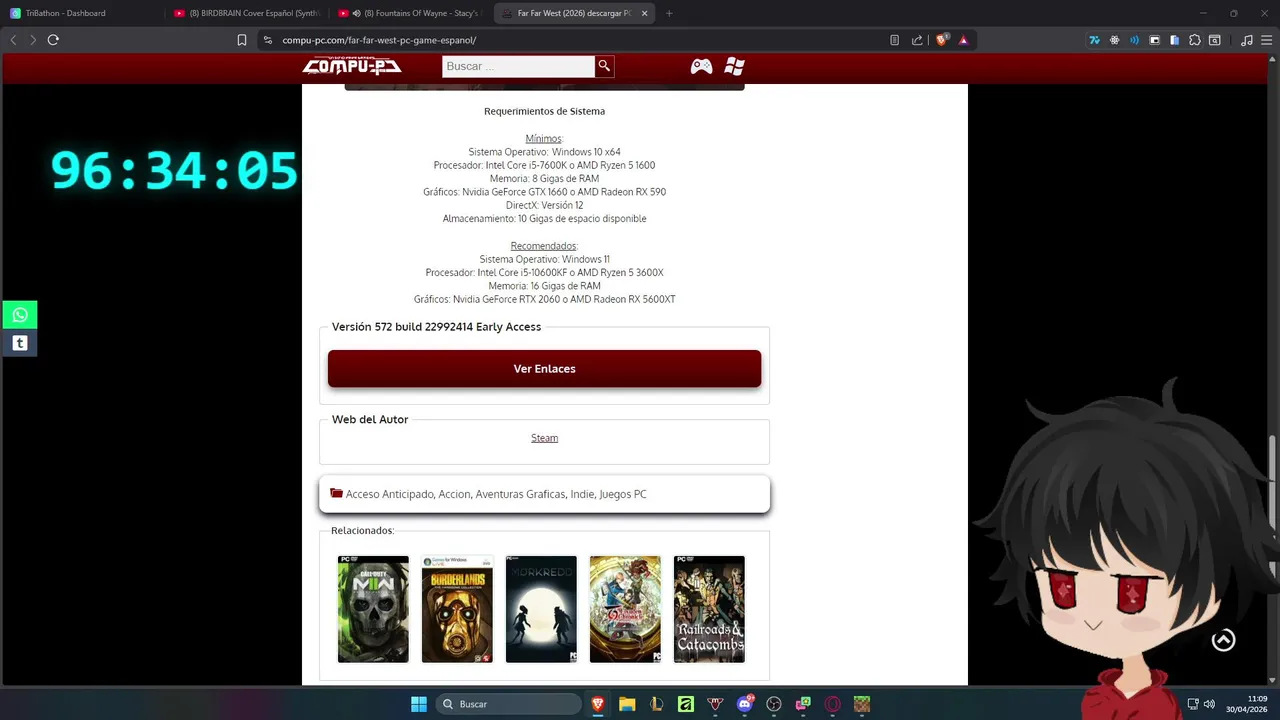Open the TriBathon - Dashboard tab

point(82,13)
